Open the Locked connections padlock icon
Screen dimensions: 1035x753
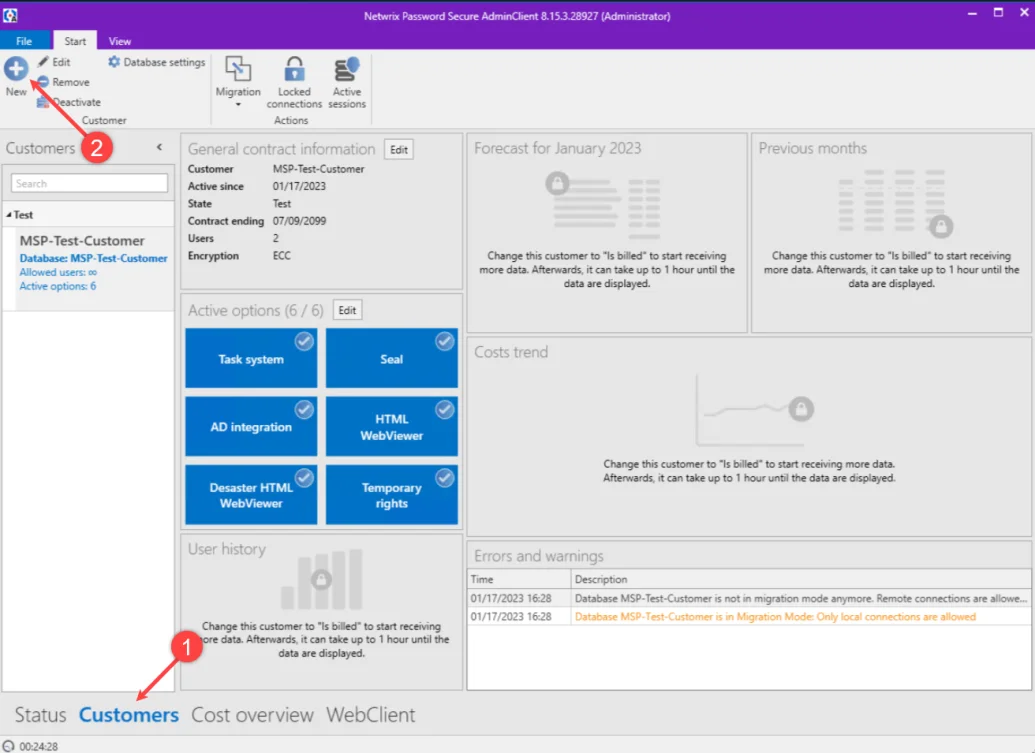pyautogui.click(x=294, y=69)
